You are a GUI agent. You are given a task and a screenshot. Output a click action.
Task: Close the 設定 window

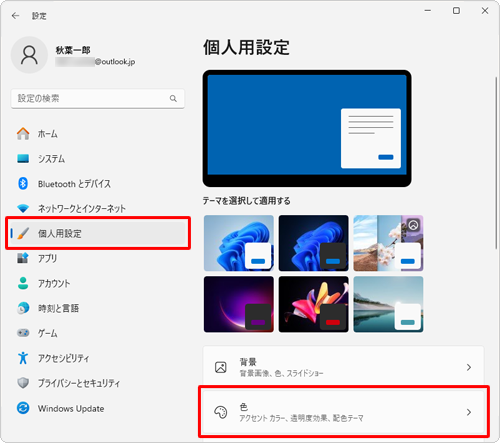485,11
